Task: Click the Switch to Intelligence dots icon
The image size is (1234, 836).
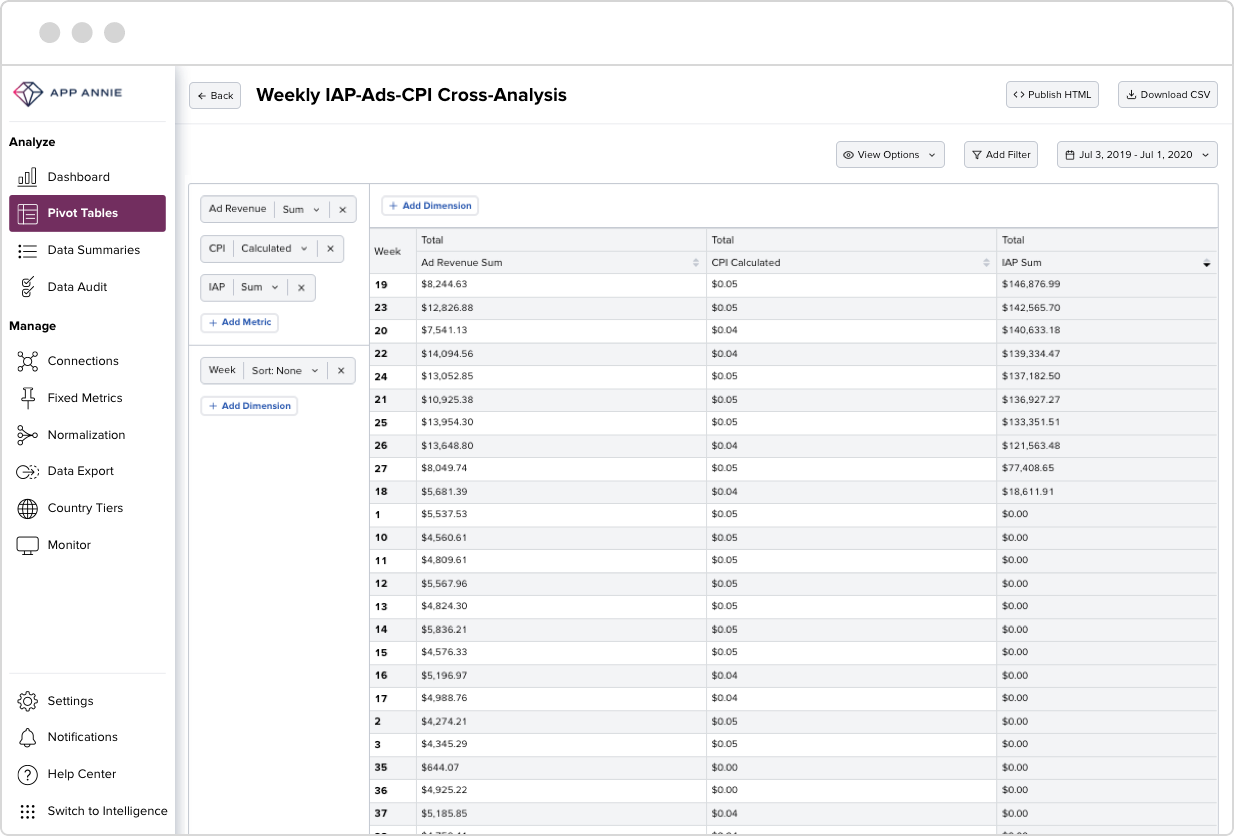Action: coord(28,811)
